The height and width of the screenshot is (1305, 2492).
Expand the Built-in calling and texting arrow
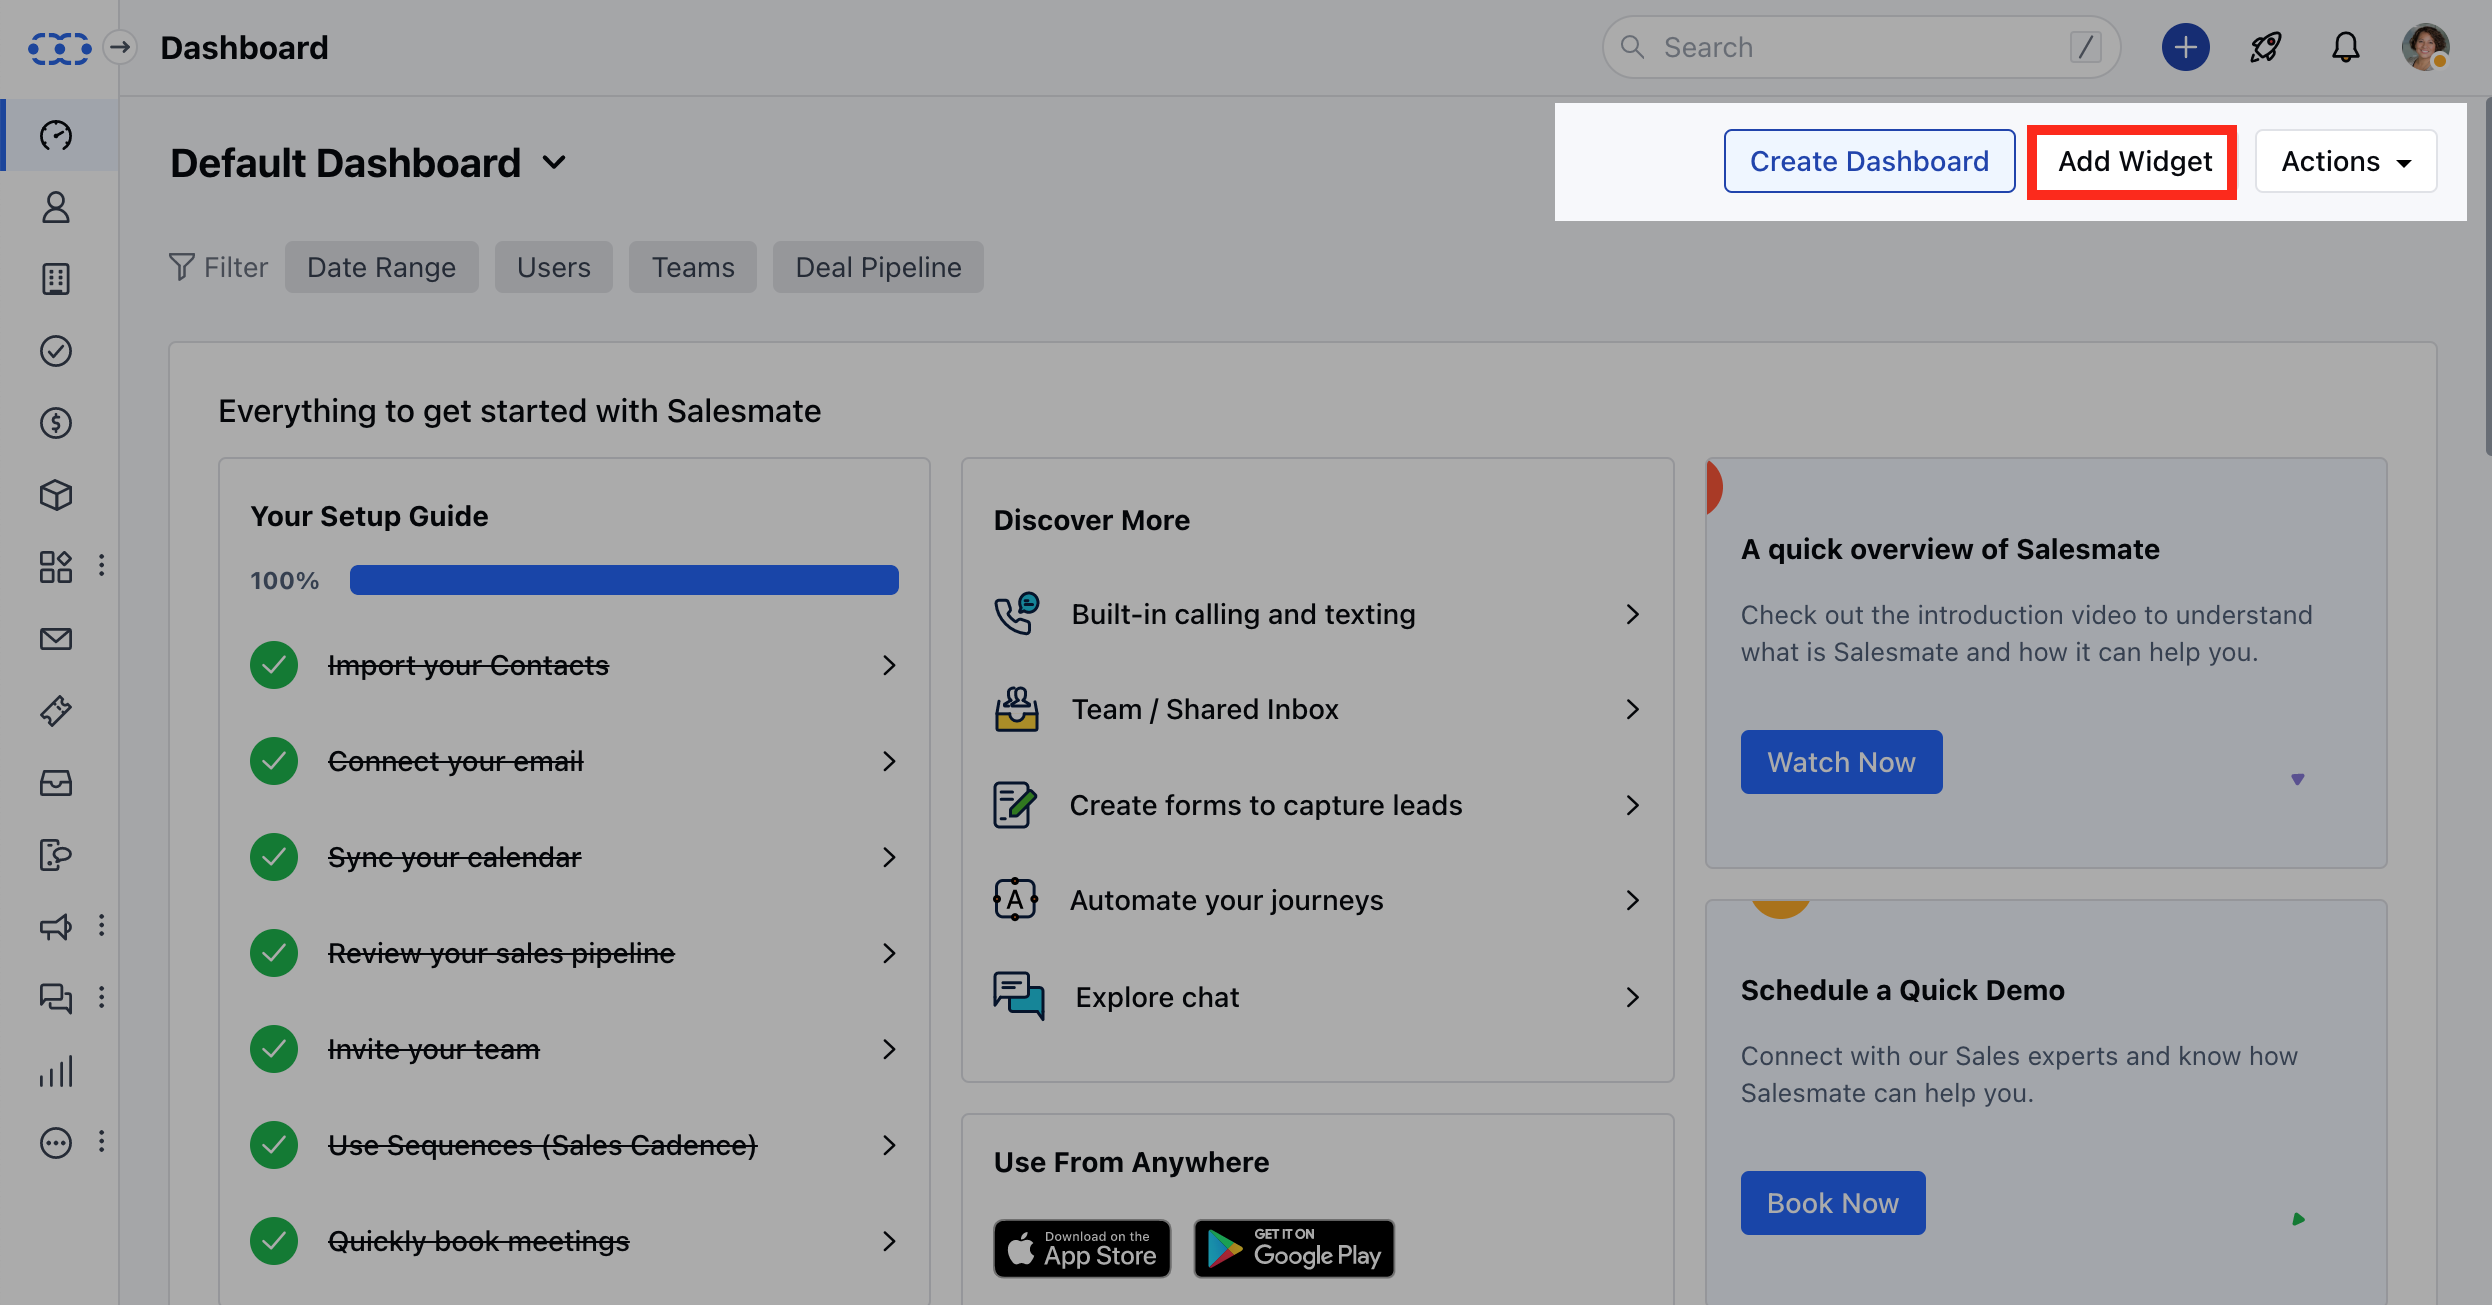tap(1632, 614)
